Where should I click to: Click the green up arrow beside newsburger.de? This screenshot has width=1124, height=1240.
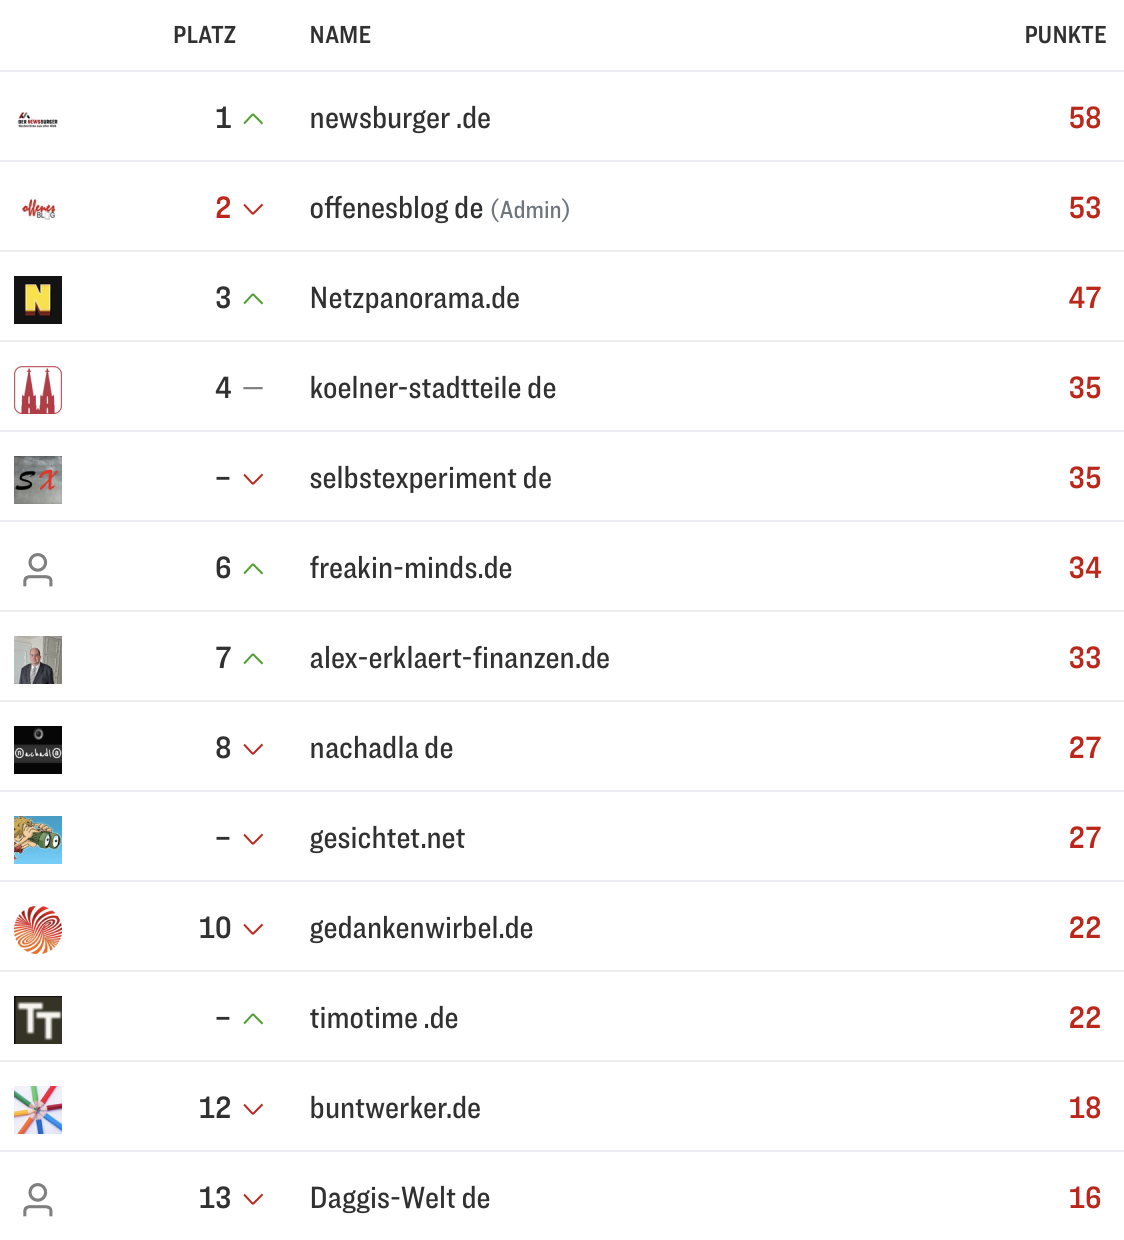[x=252, y=118]
